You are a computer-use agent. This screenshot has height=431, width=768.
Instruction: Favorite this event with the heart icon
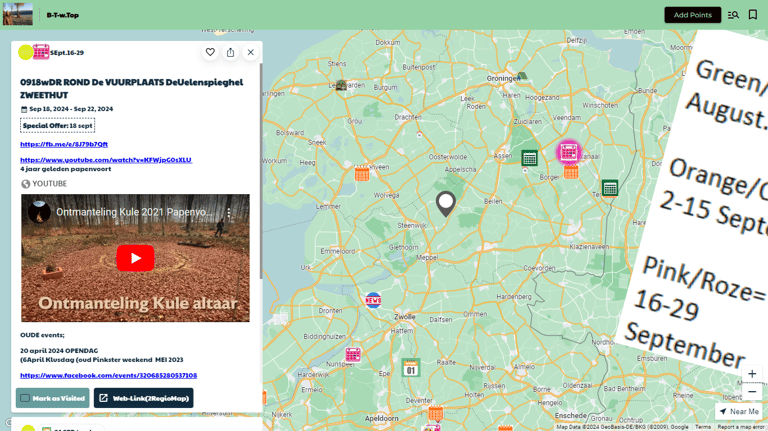pyautogui.click(x=210, y=52)
